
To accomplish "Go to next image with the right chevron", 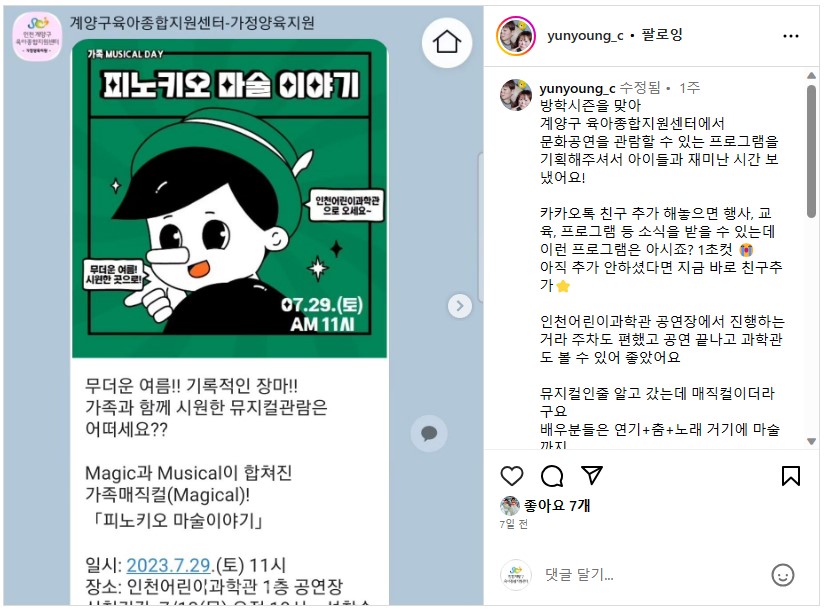I will (x=459, y=306).
